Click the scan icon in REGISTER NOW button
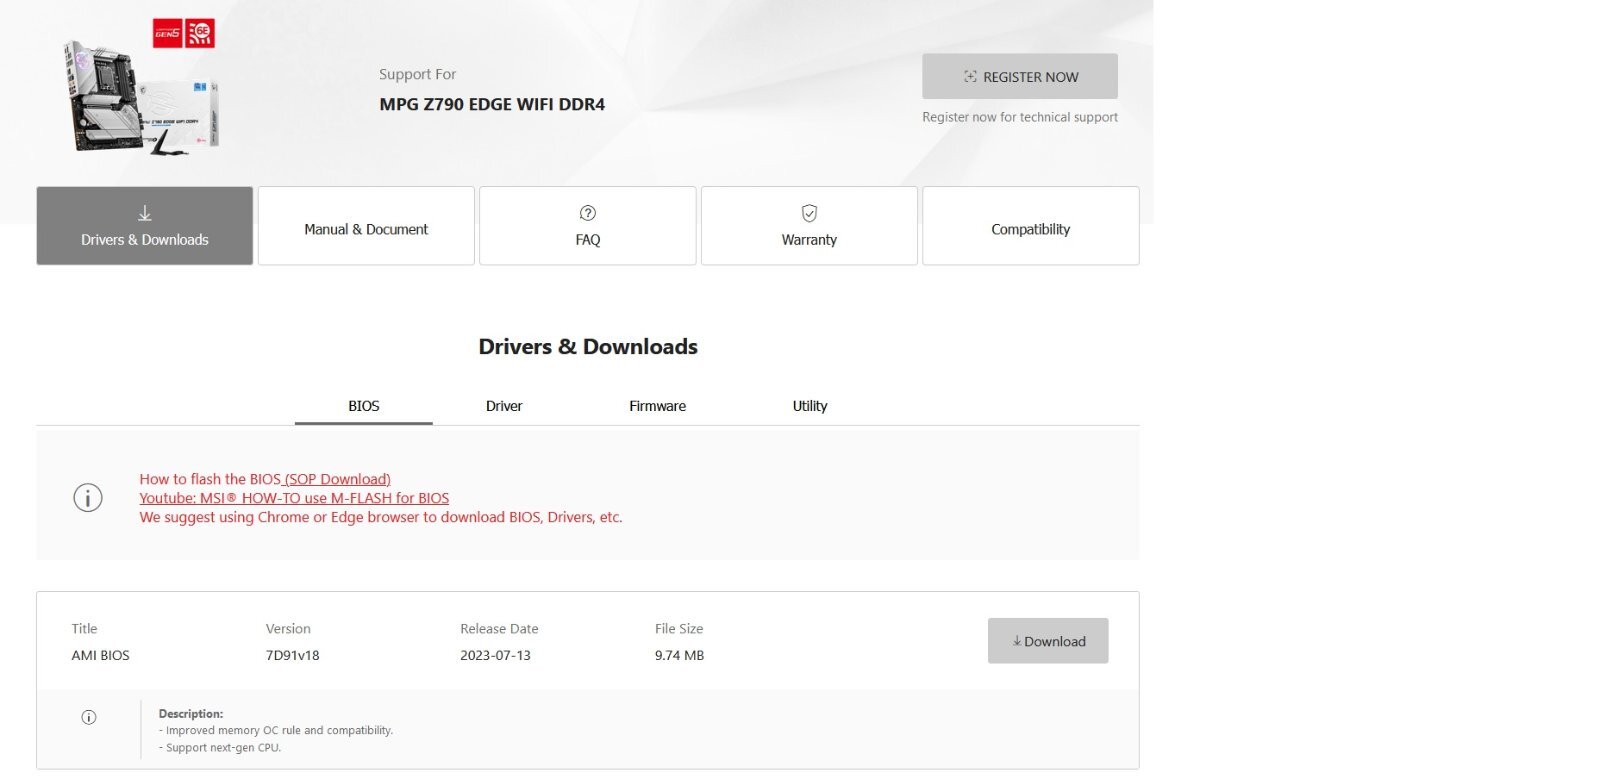The height and width of the screenshot is (779, 1600). coord(970,77)
